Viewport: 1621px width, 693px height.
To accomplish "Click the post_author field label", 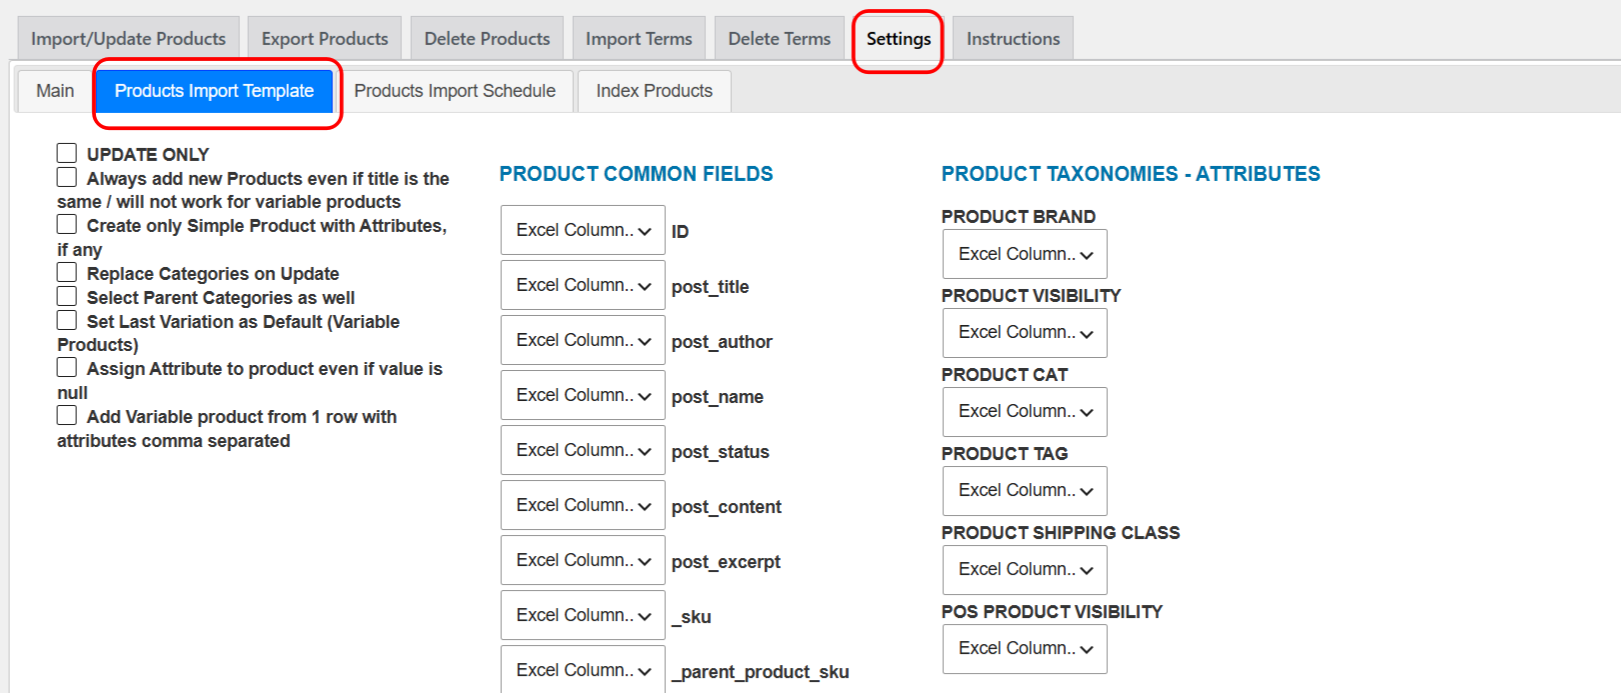I will pos(722,342).
